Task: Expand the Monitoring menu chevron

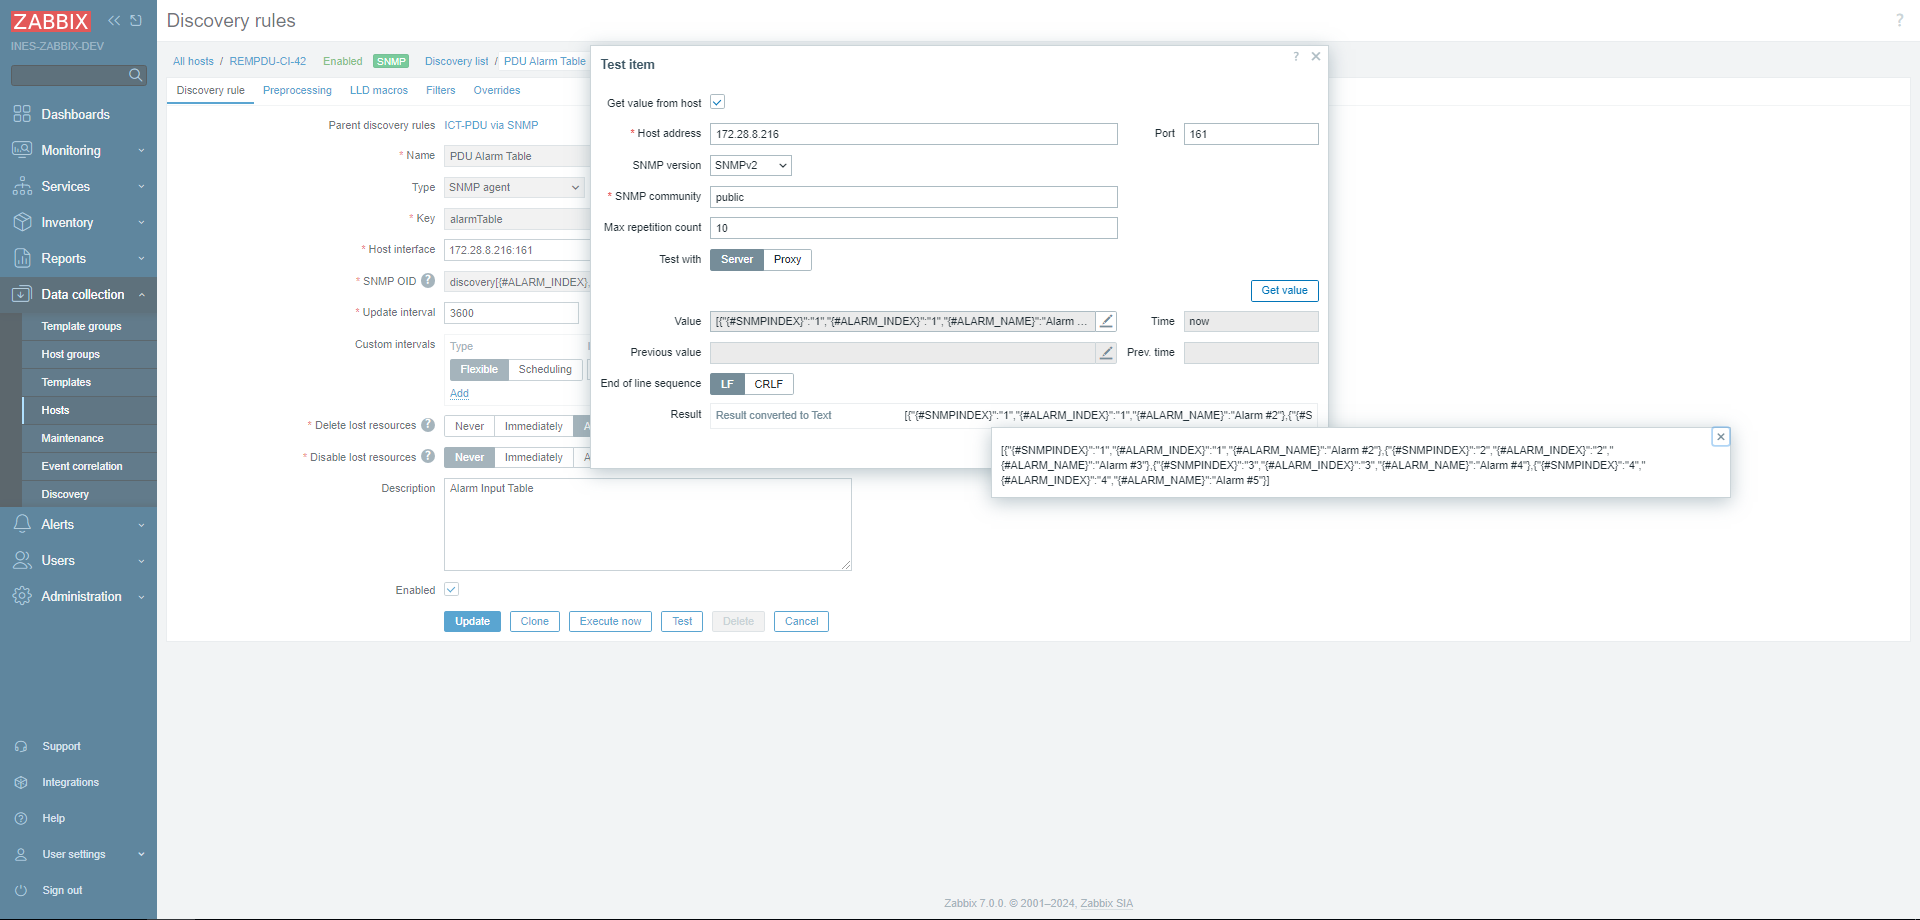Action: tap(141, 151)
